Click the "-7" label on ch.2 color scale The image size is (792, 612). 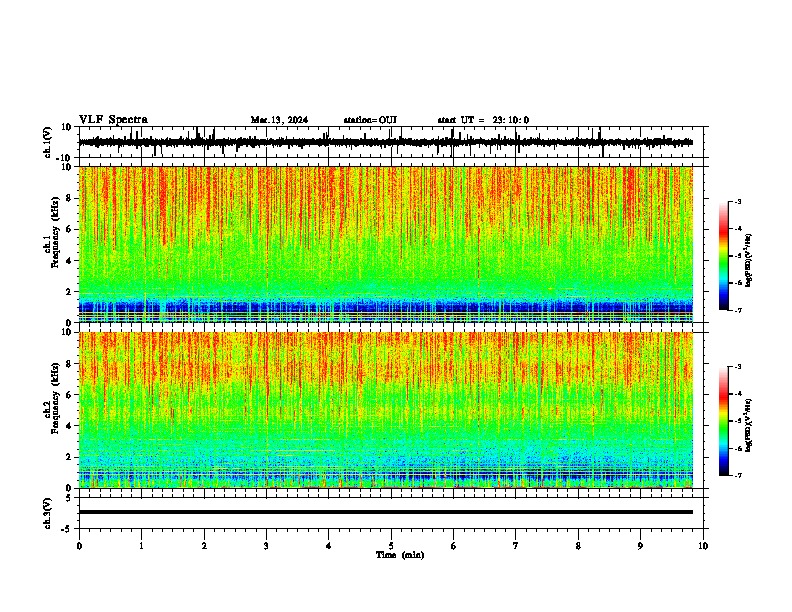[738, 475]
